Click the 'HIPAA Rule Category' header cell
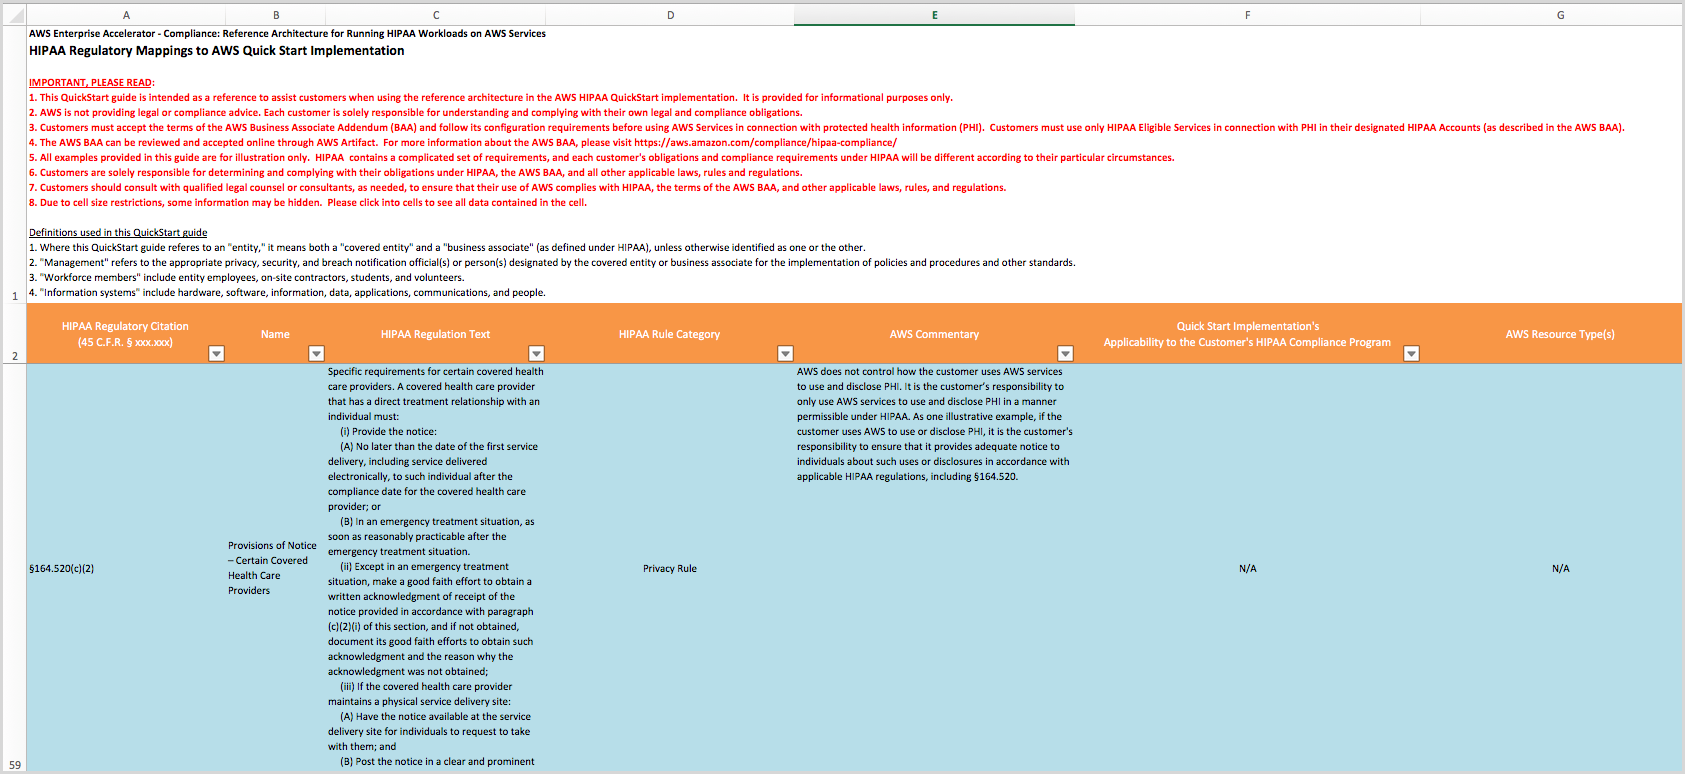 670,334
